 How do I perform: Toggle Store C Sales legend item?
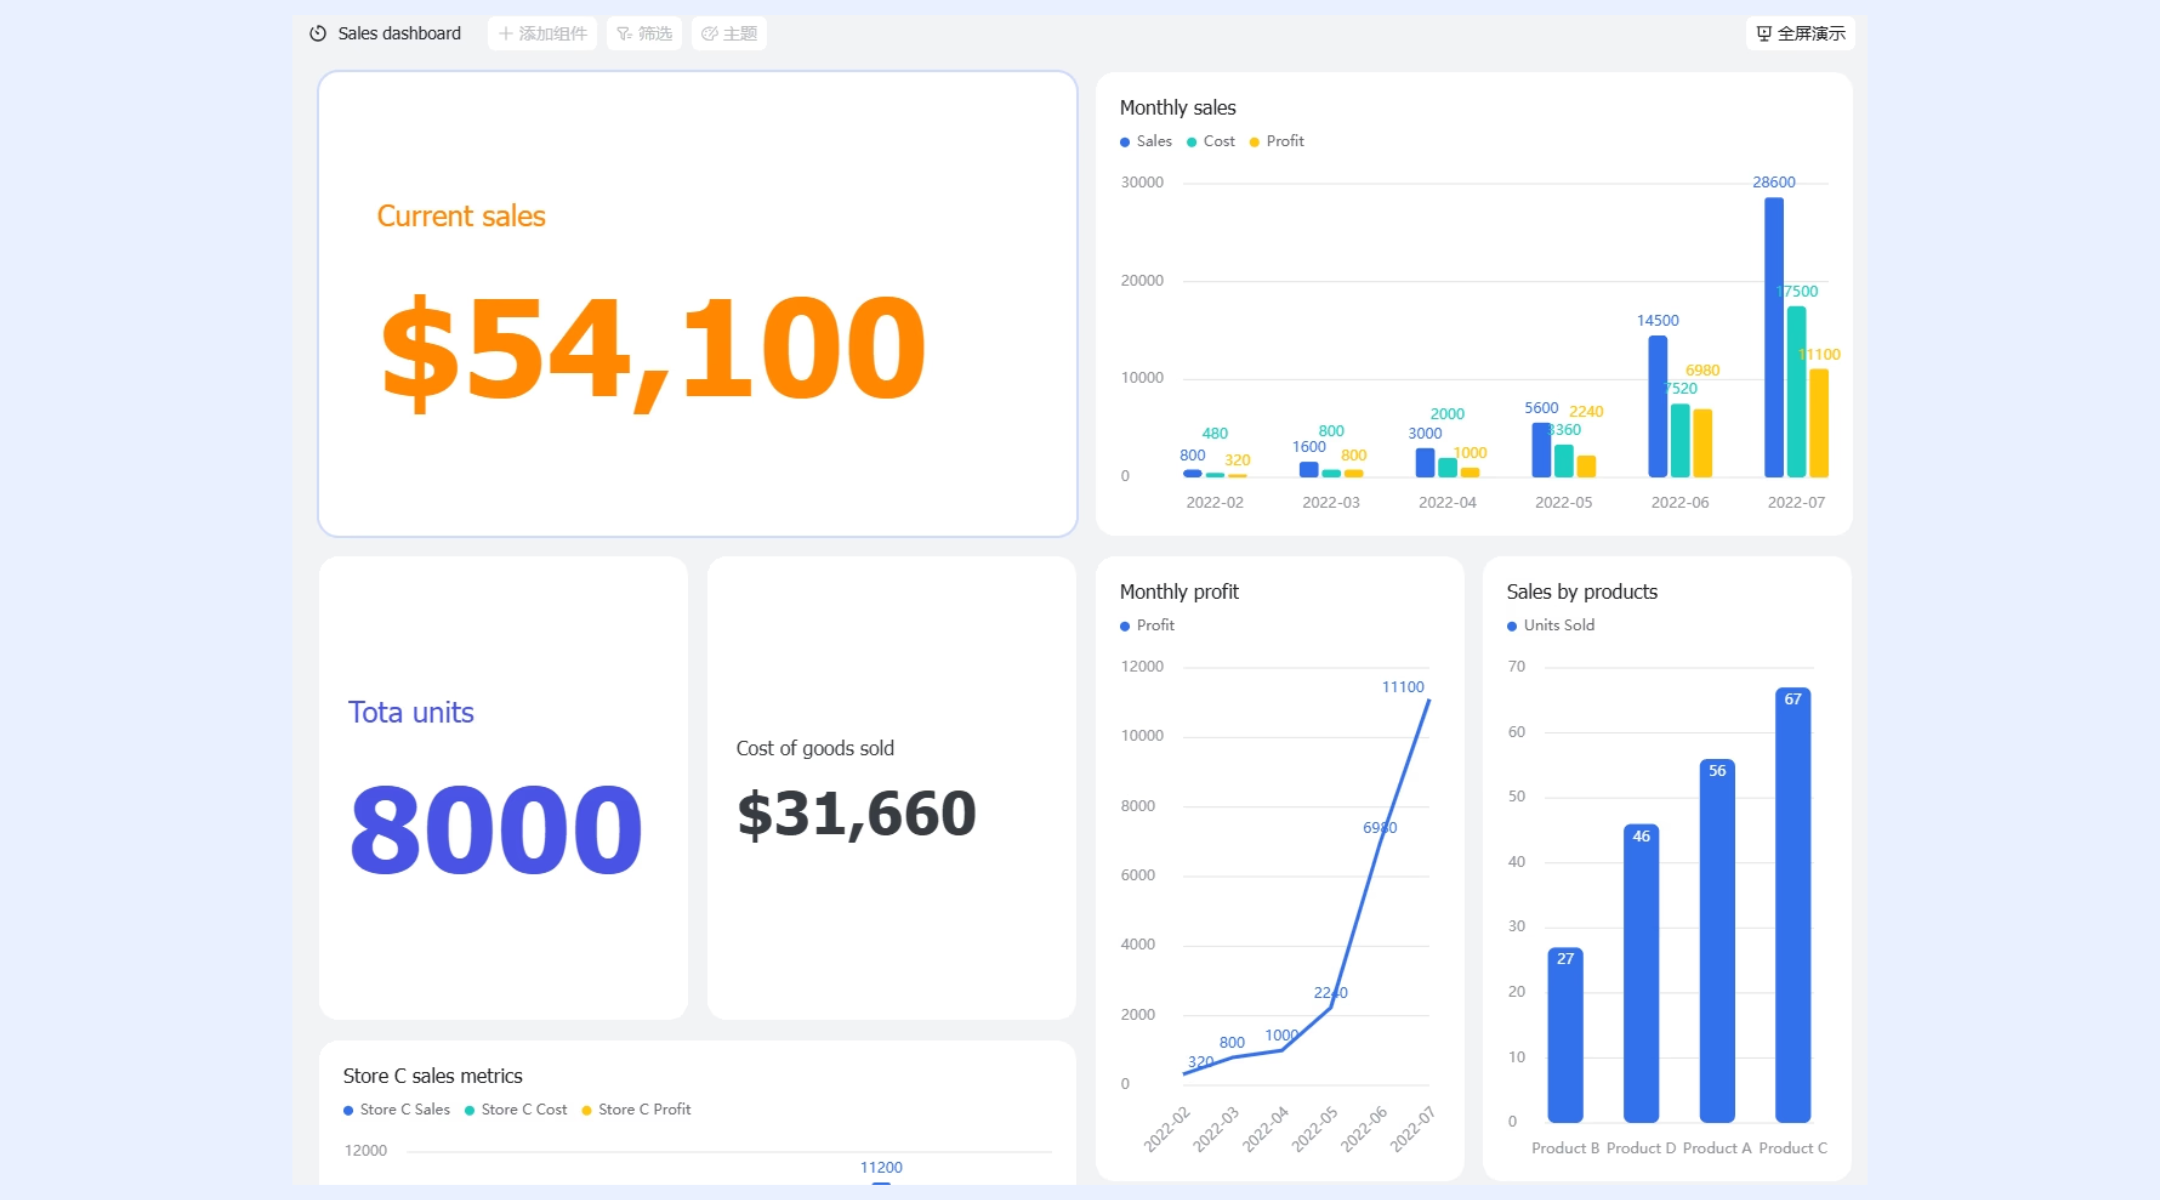(x=397, y=1109)
